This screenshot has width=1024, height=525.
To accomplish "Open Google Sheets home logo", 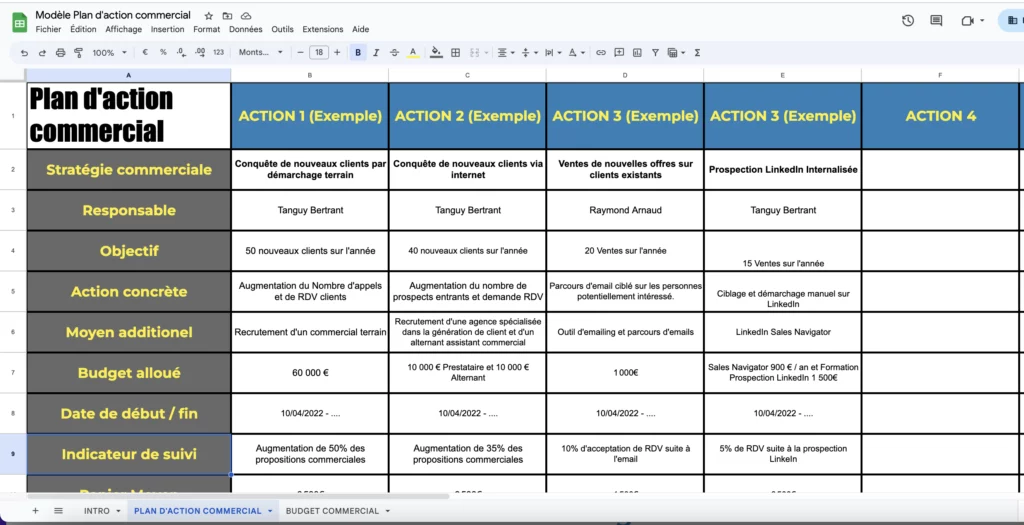I will pos(19,24).
